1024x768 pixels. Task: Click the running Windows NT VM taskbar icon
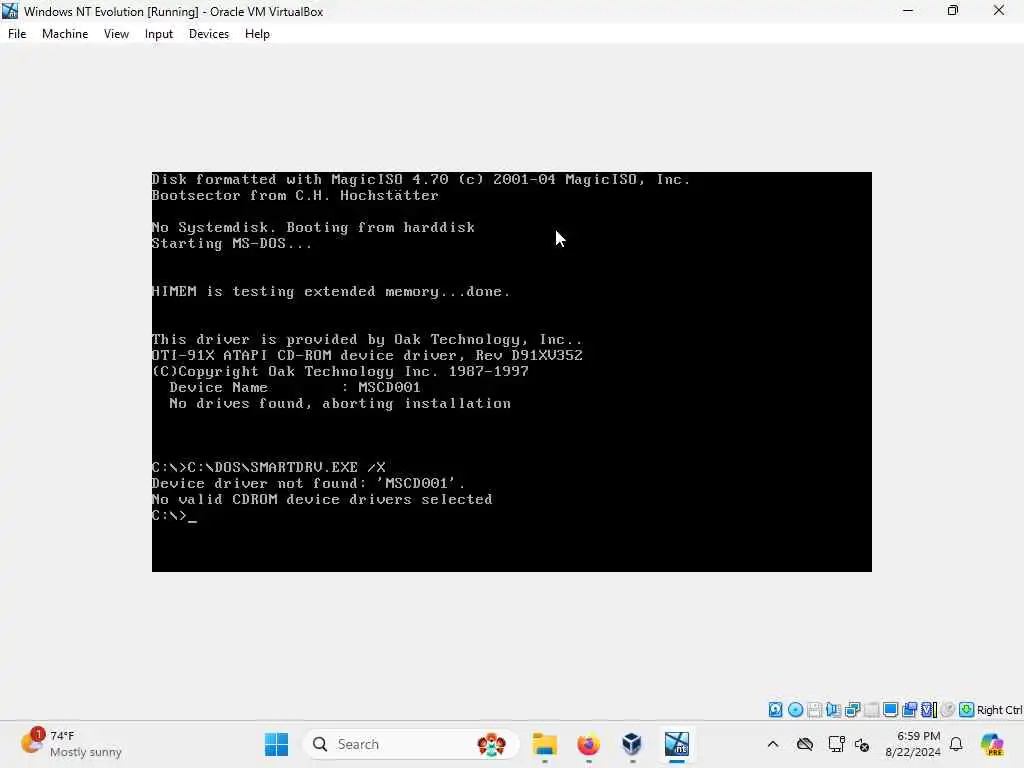(x=677, y=744)
